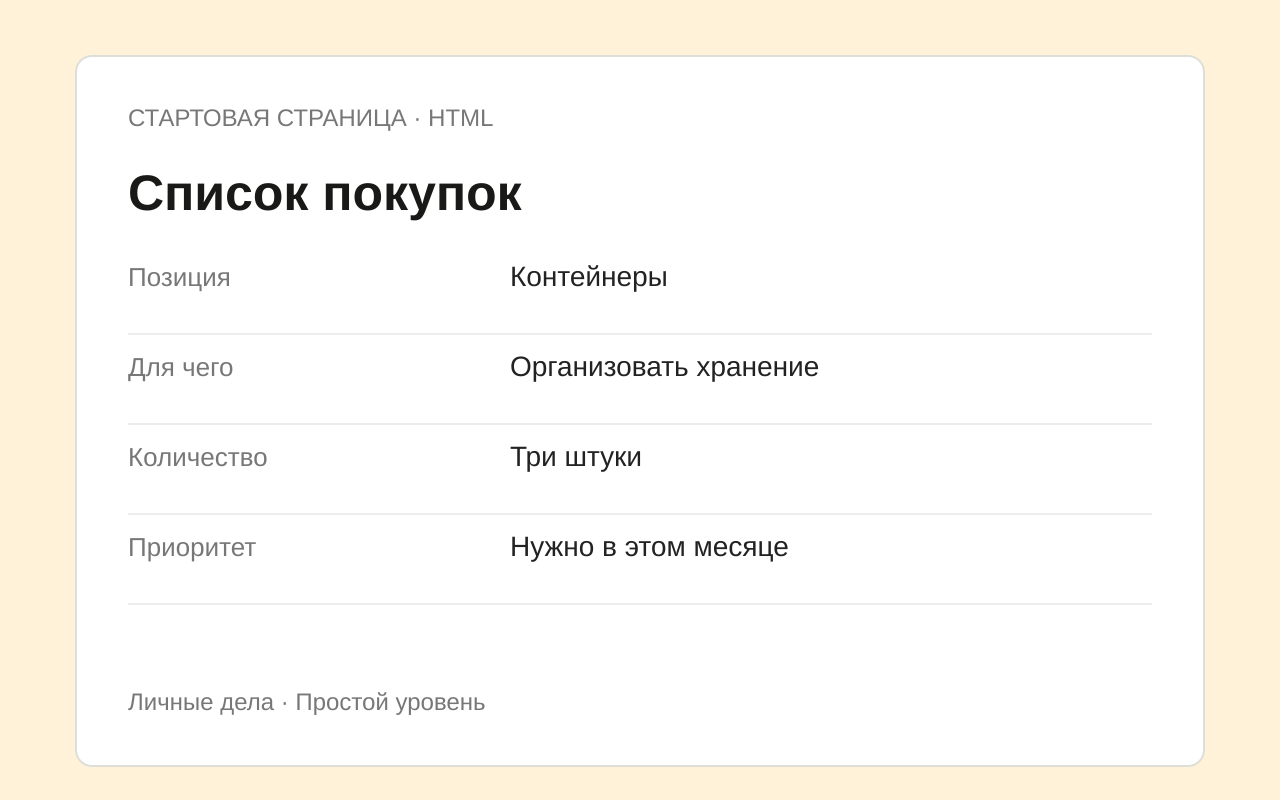
Task: Click the "Количество" label
Action: [197, 458]
